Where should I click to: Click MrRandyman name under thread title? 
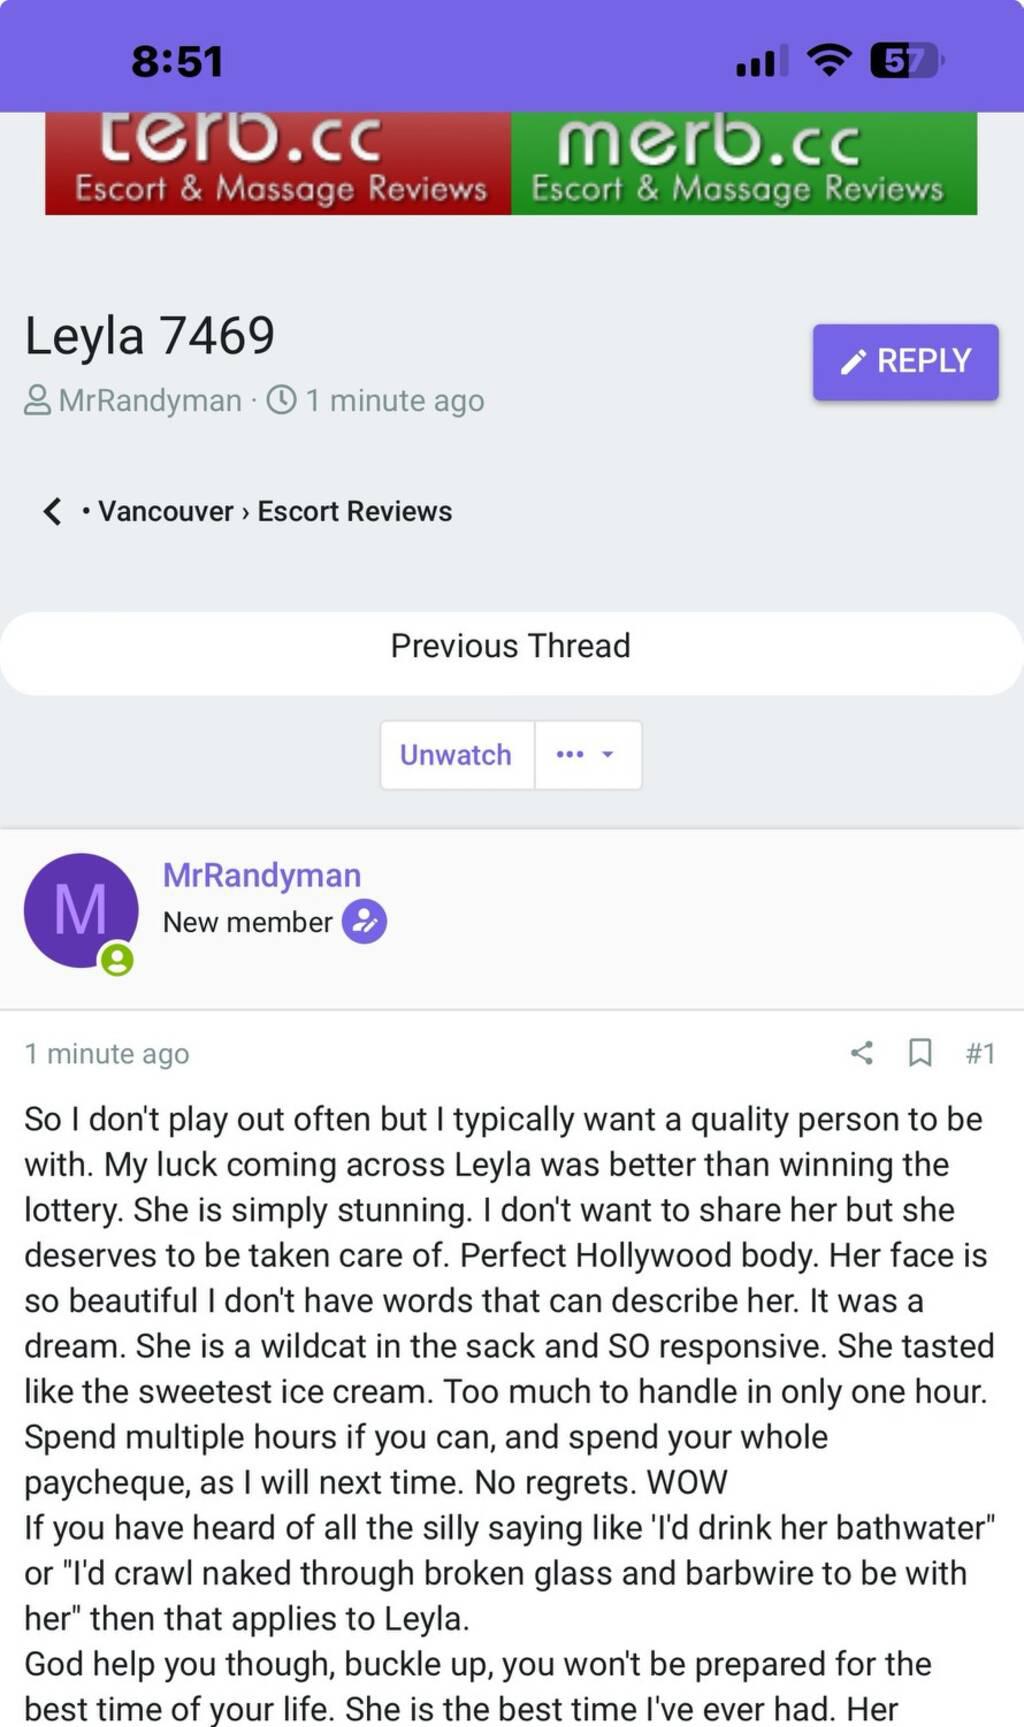point(150,400)
